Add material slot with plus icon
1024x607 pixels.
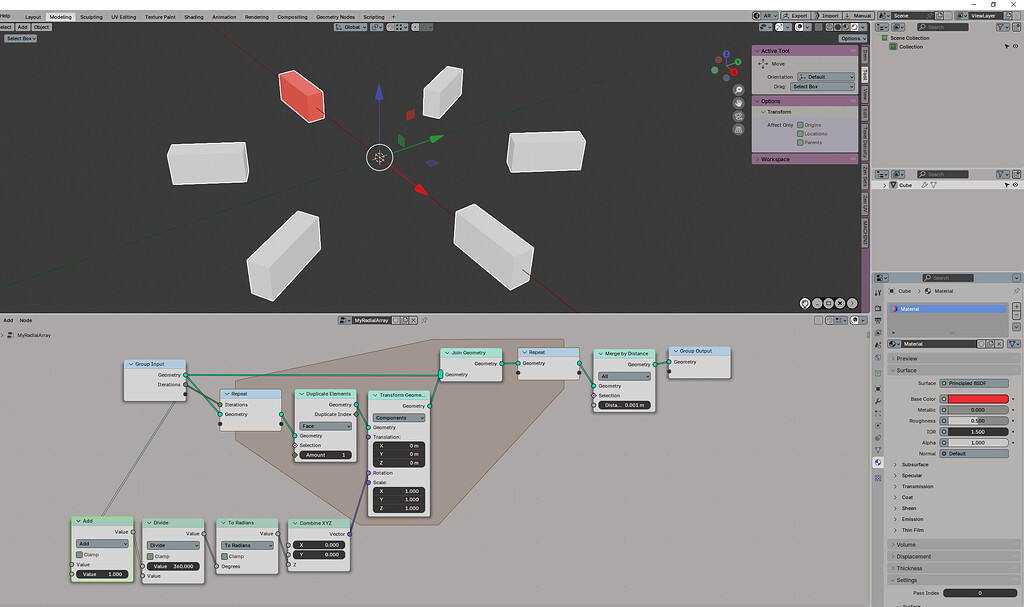(x=1016, y=306)
